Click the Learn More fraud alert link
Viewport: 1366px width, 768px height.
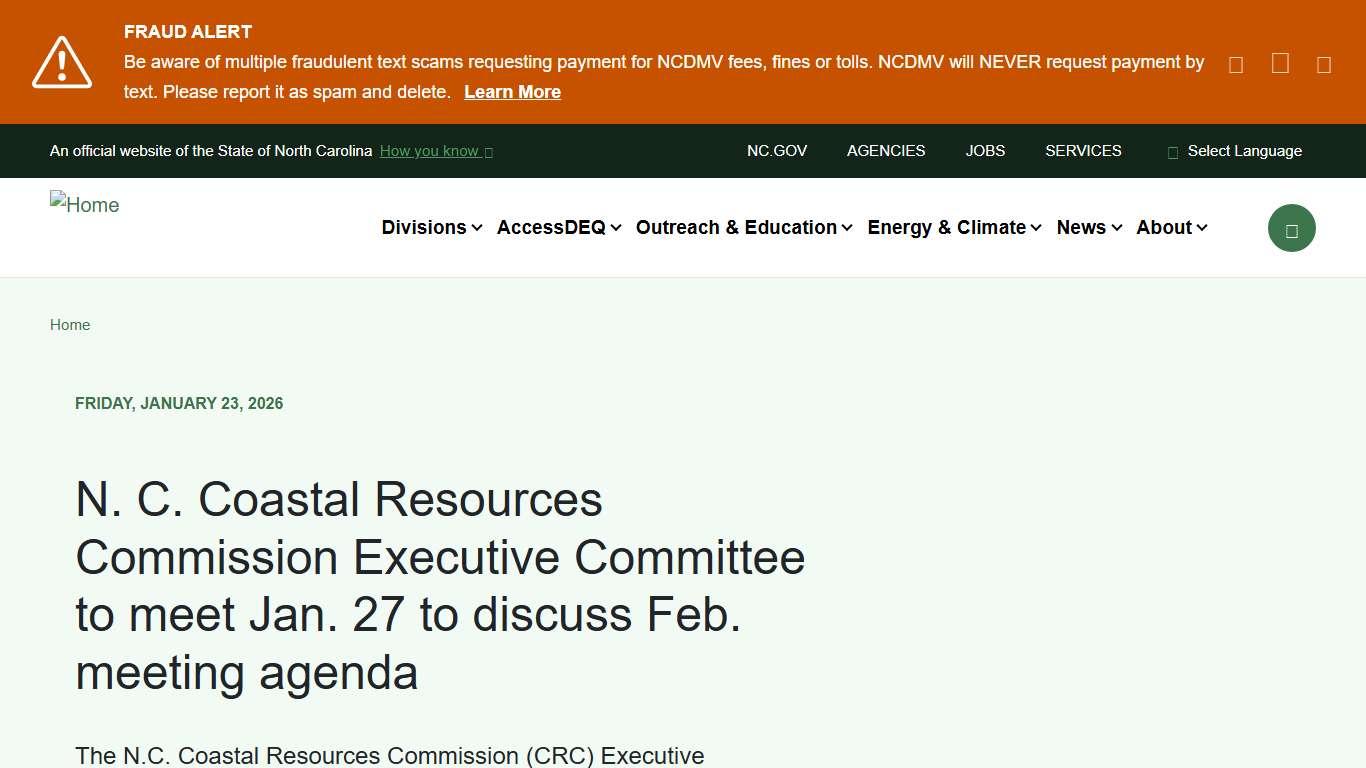click(512, 92)
